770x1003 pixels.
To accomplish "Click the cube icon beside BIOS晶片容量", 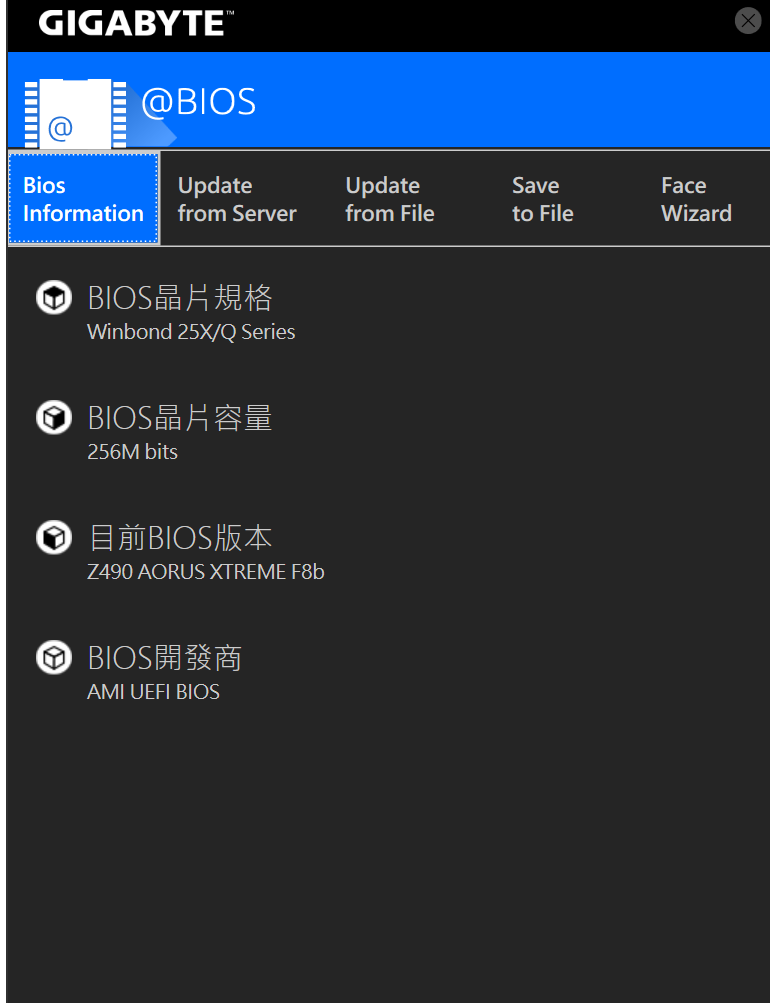I will (x=54, y=418).
